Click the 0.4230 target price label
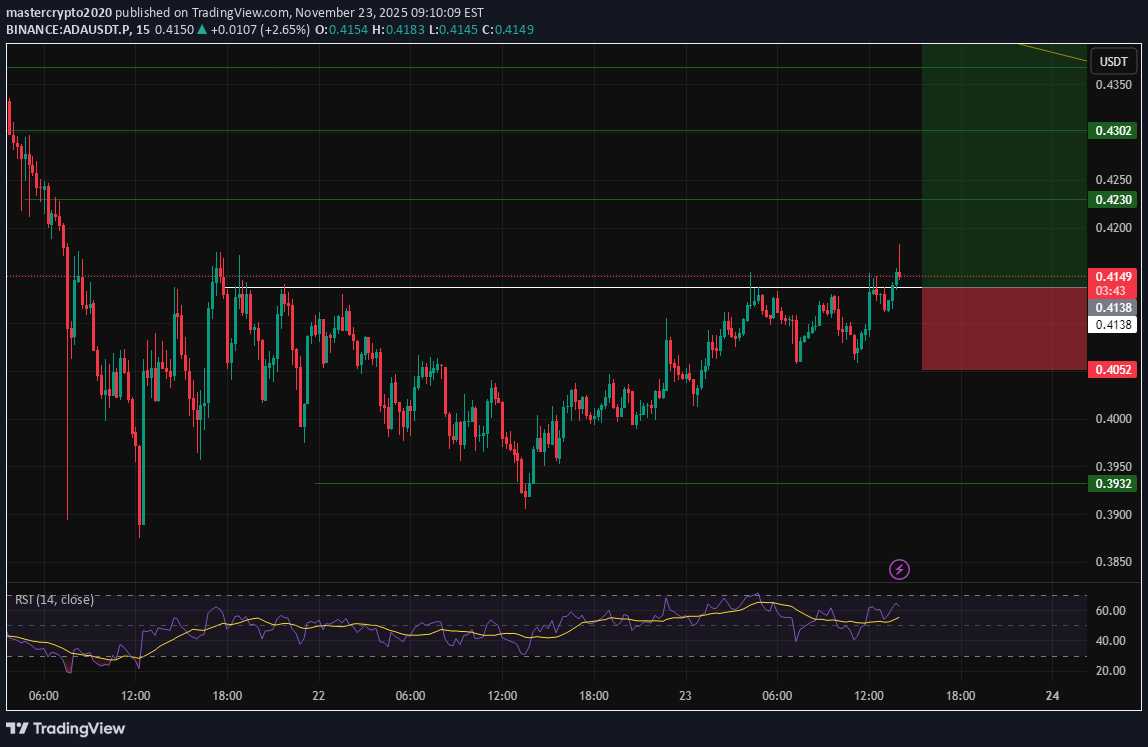Viewport: 1148px width, 747px height. click(x=1113, y=200)
